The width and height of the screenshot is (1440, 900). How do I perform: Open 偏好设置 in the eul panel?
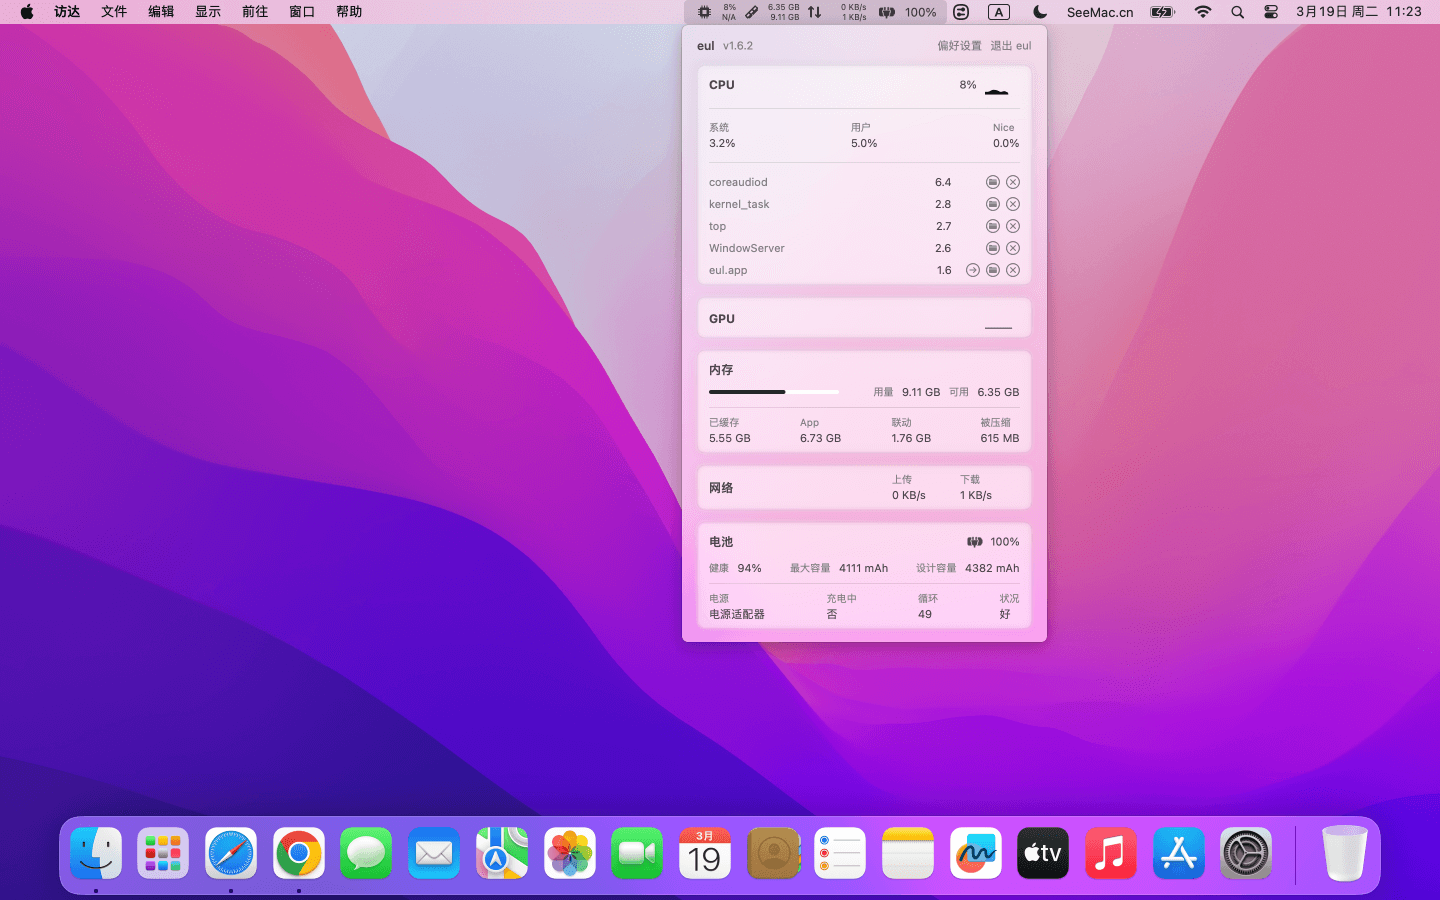pos(959,46)
